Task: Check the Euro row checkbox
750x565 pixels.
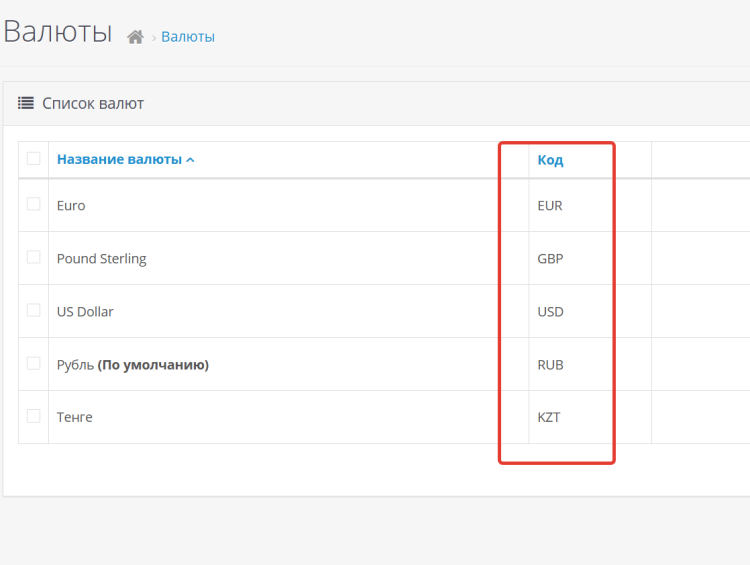Action: coord(34,204)
